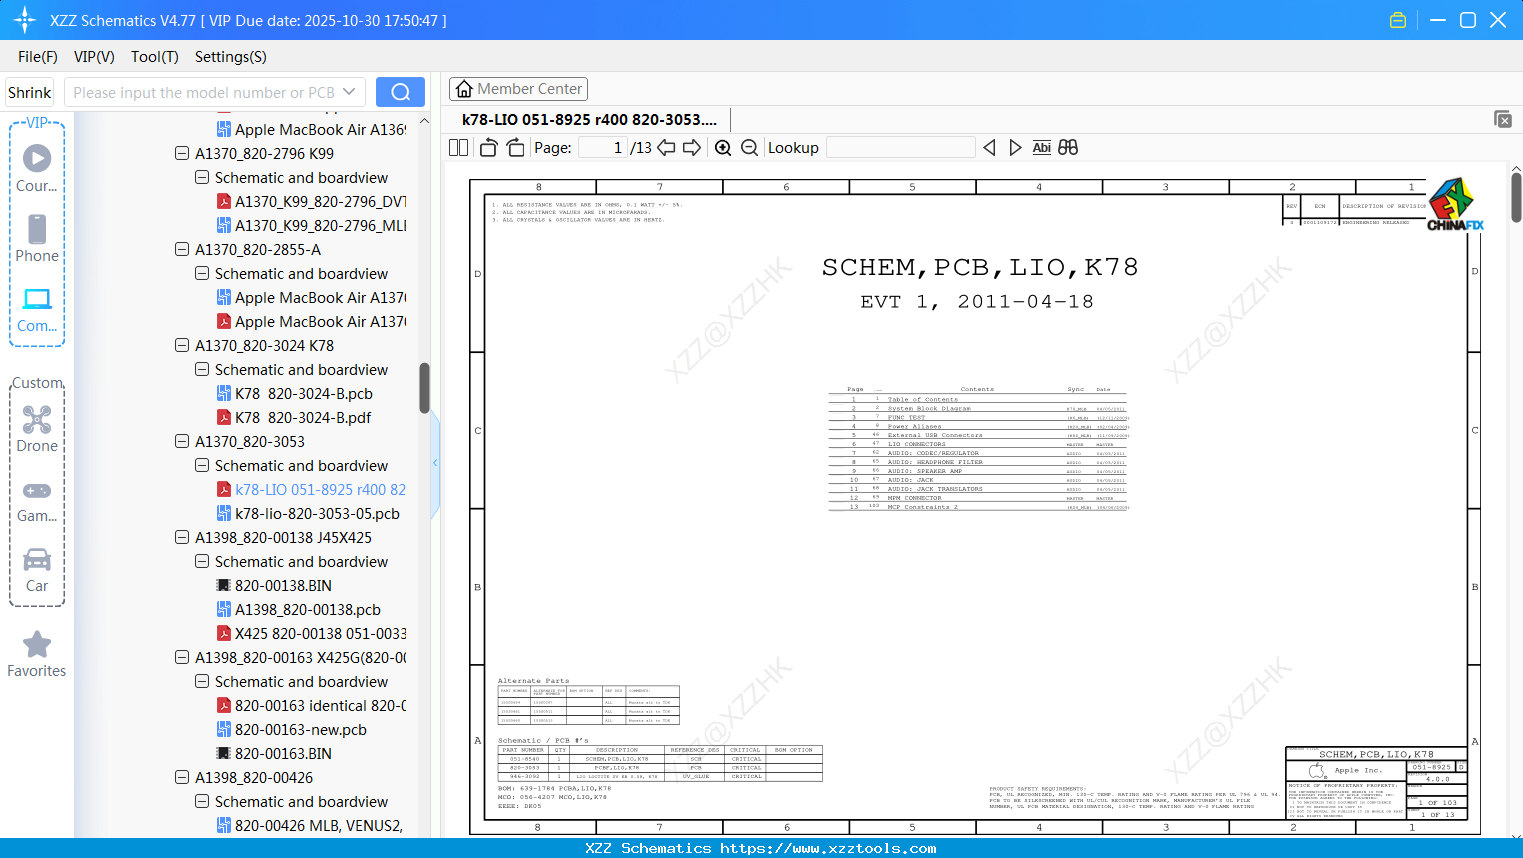Click the binoculars search icon
This screenshot has height=858, width=1523.
pyautogui.click(x=1068, y=148)
